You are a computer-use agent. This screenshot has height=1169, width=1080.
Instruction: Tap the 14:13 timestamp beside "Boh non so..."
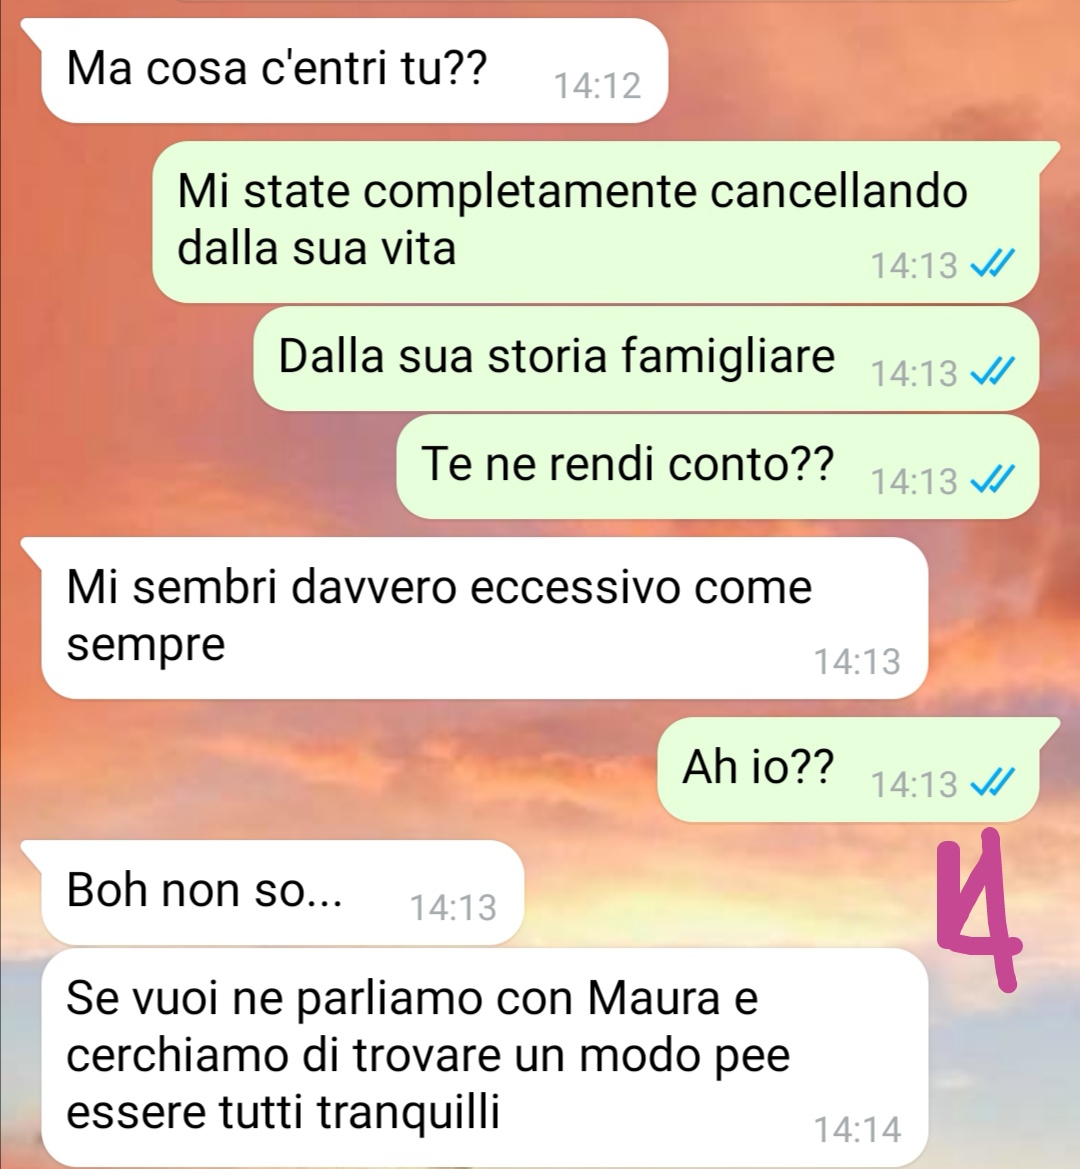pyautogui.click(x=453, y=907)
